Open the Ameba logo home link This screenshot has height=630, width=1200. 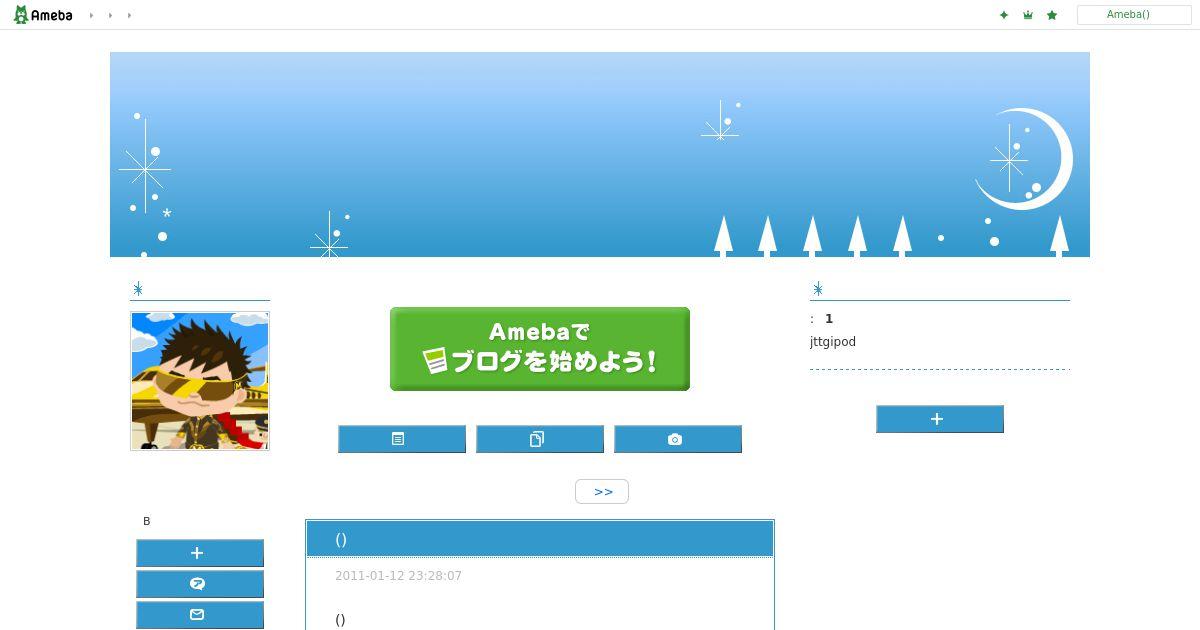point(43,15)
